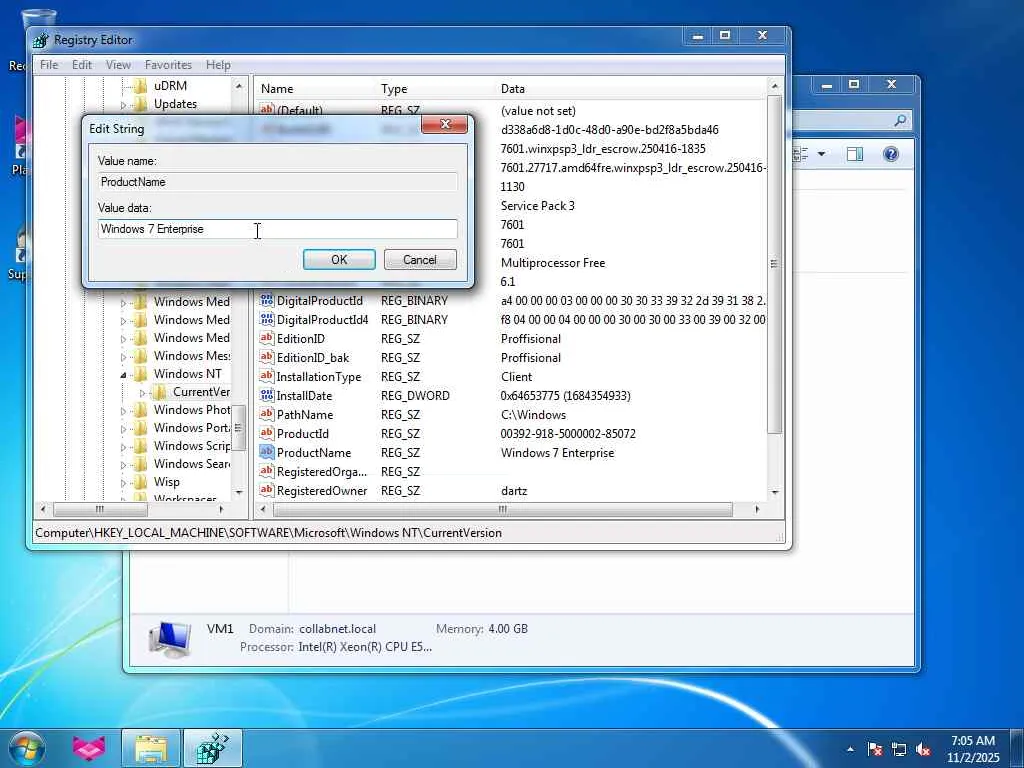Expand the Windows Mess tree node

(123, 357)
